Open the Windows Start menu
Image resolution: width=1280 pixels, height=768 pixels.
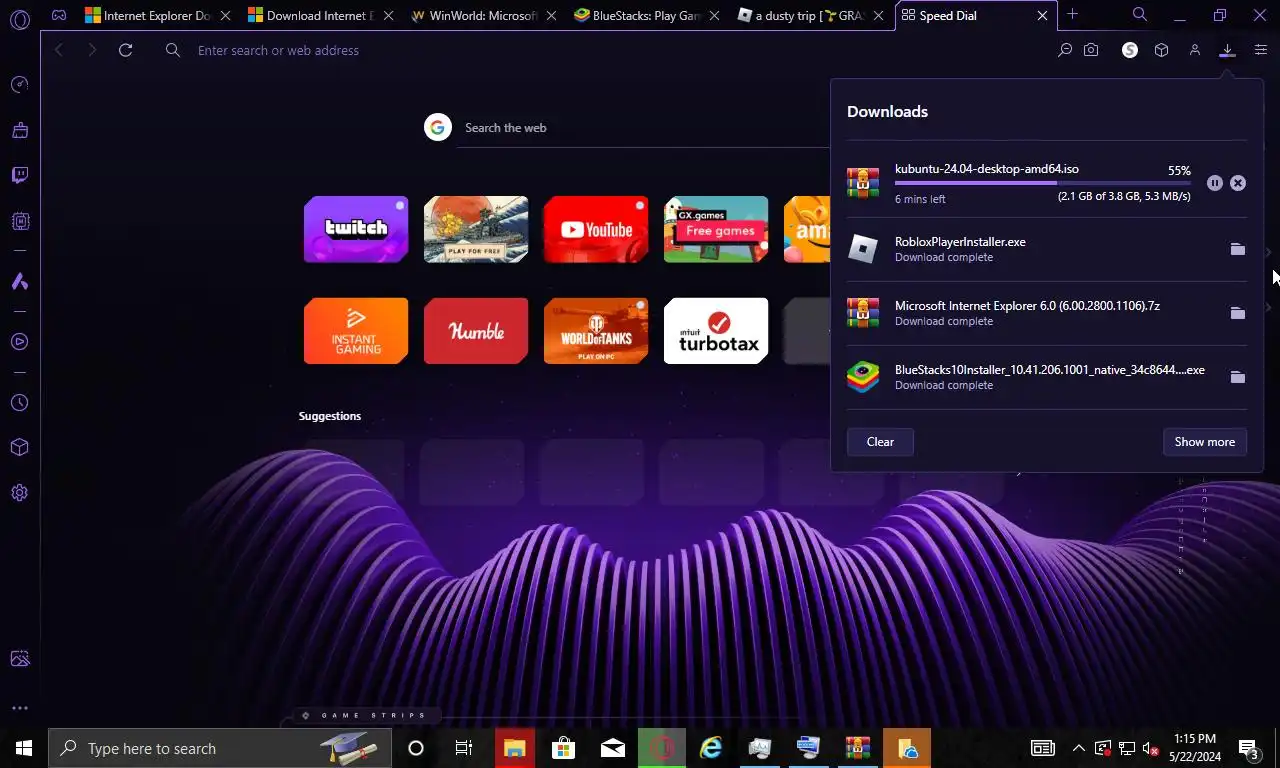click(x=23, y=748)
